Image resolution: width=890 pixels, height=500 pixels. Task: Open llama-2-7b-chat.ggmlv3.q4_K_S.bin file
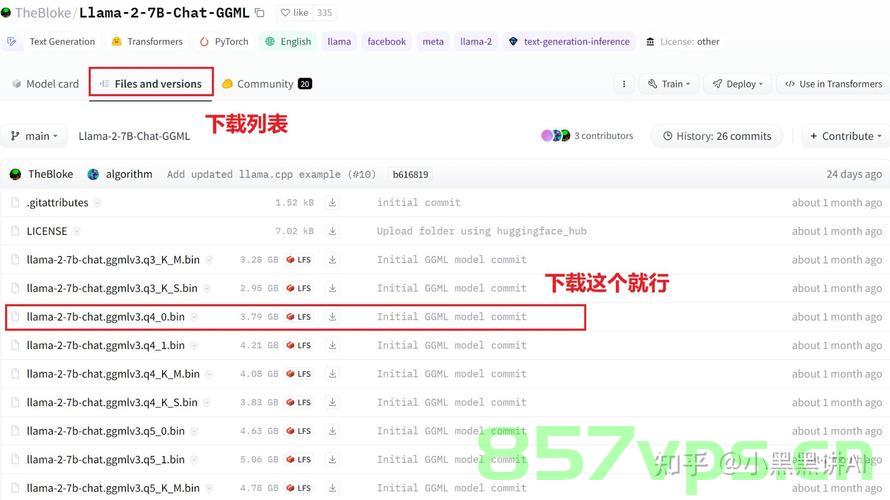pyautogui.click(x=112, y=402)
